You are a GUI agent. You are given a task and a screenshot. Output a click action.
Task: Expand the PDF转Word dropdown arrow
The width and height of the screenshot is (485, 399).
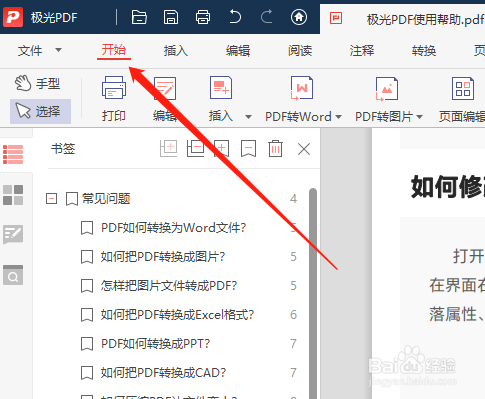[x=338, y=117]
